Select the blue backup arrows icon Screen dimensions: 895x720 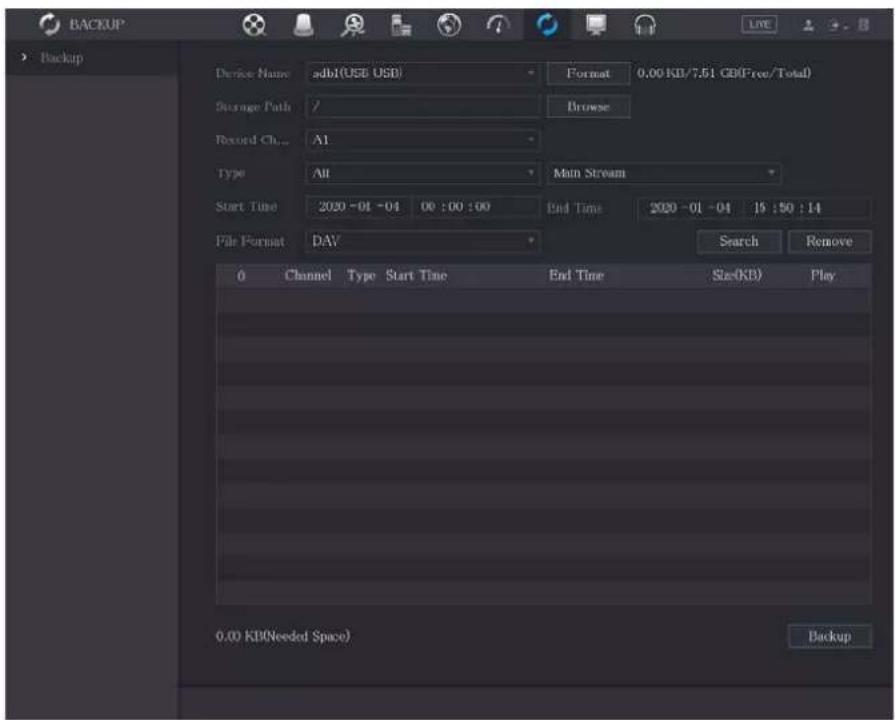tap(547, 25)
